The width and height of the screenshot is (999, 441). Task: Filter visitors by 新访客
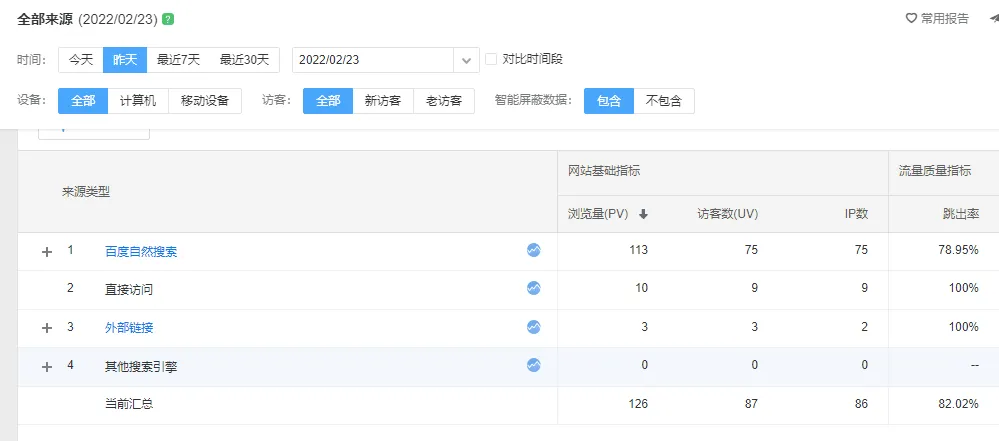pos(383,101)
